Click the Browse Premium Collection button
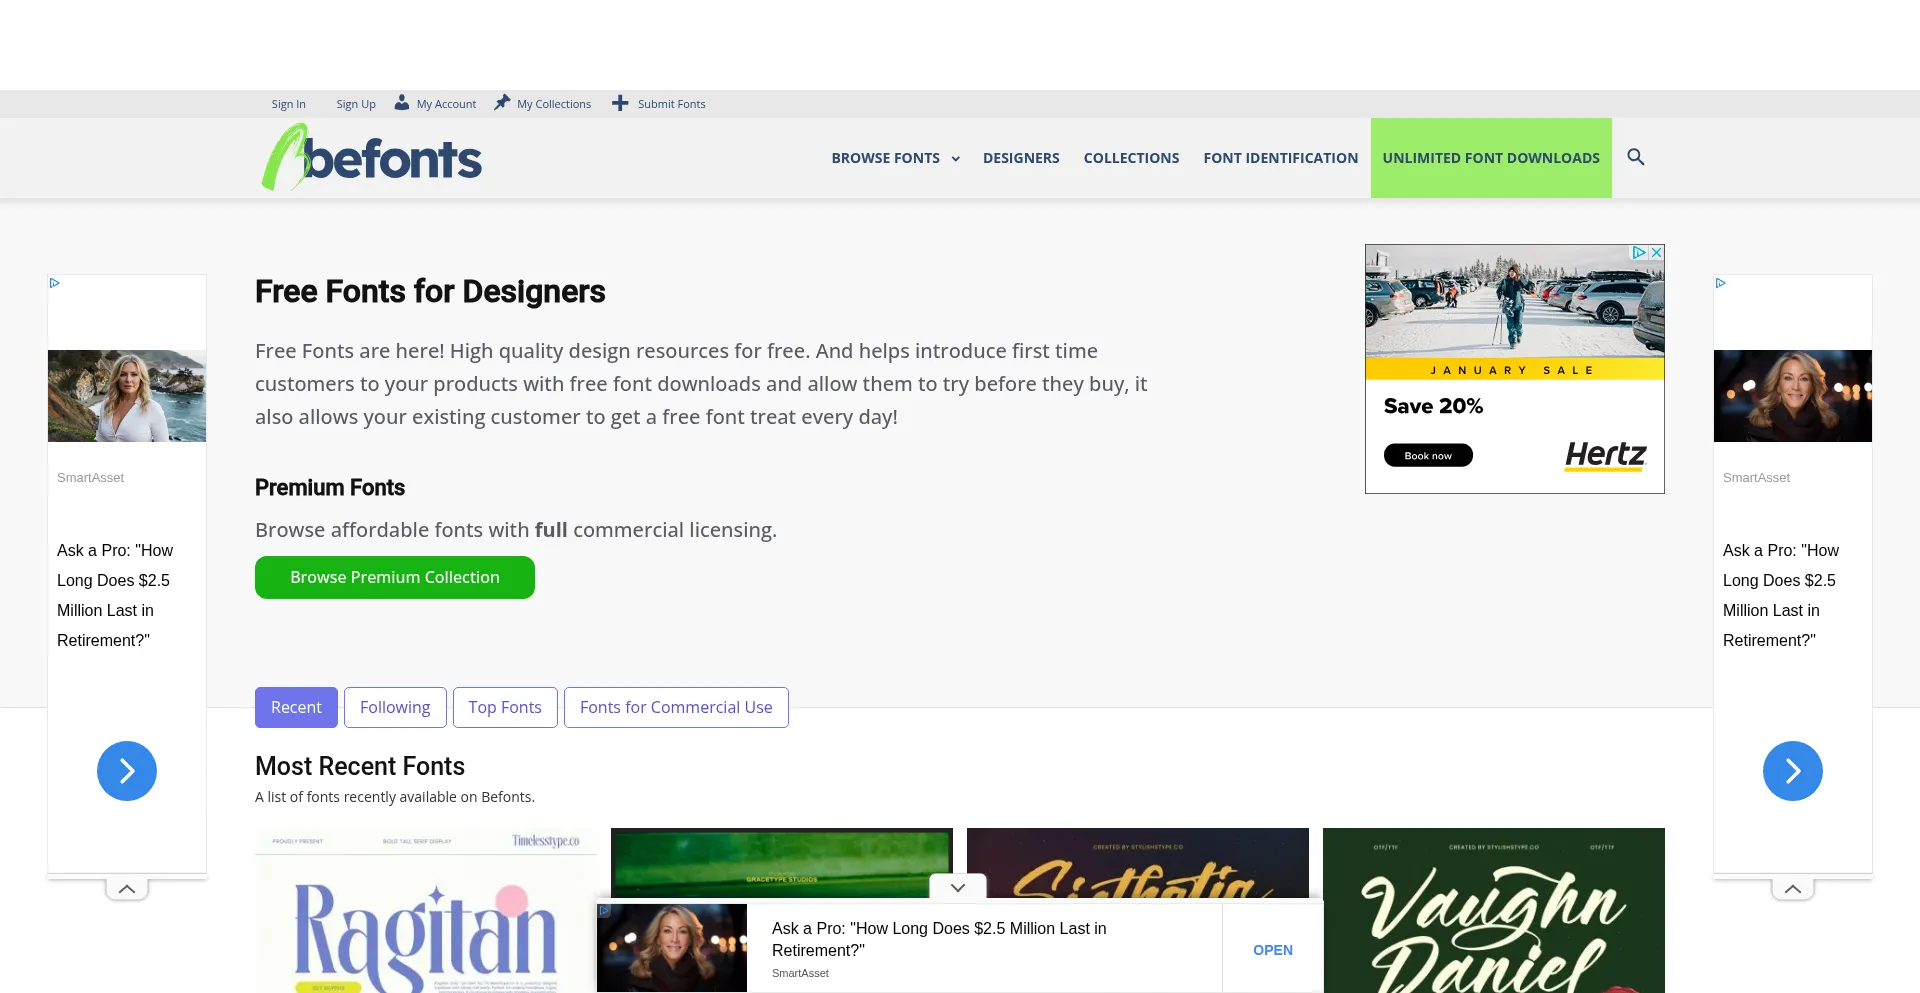Image resolution: width=1920 pixels, height=993 pixels. [x=394, y=577]
